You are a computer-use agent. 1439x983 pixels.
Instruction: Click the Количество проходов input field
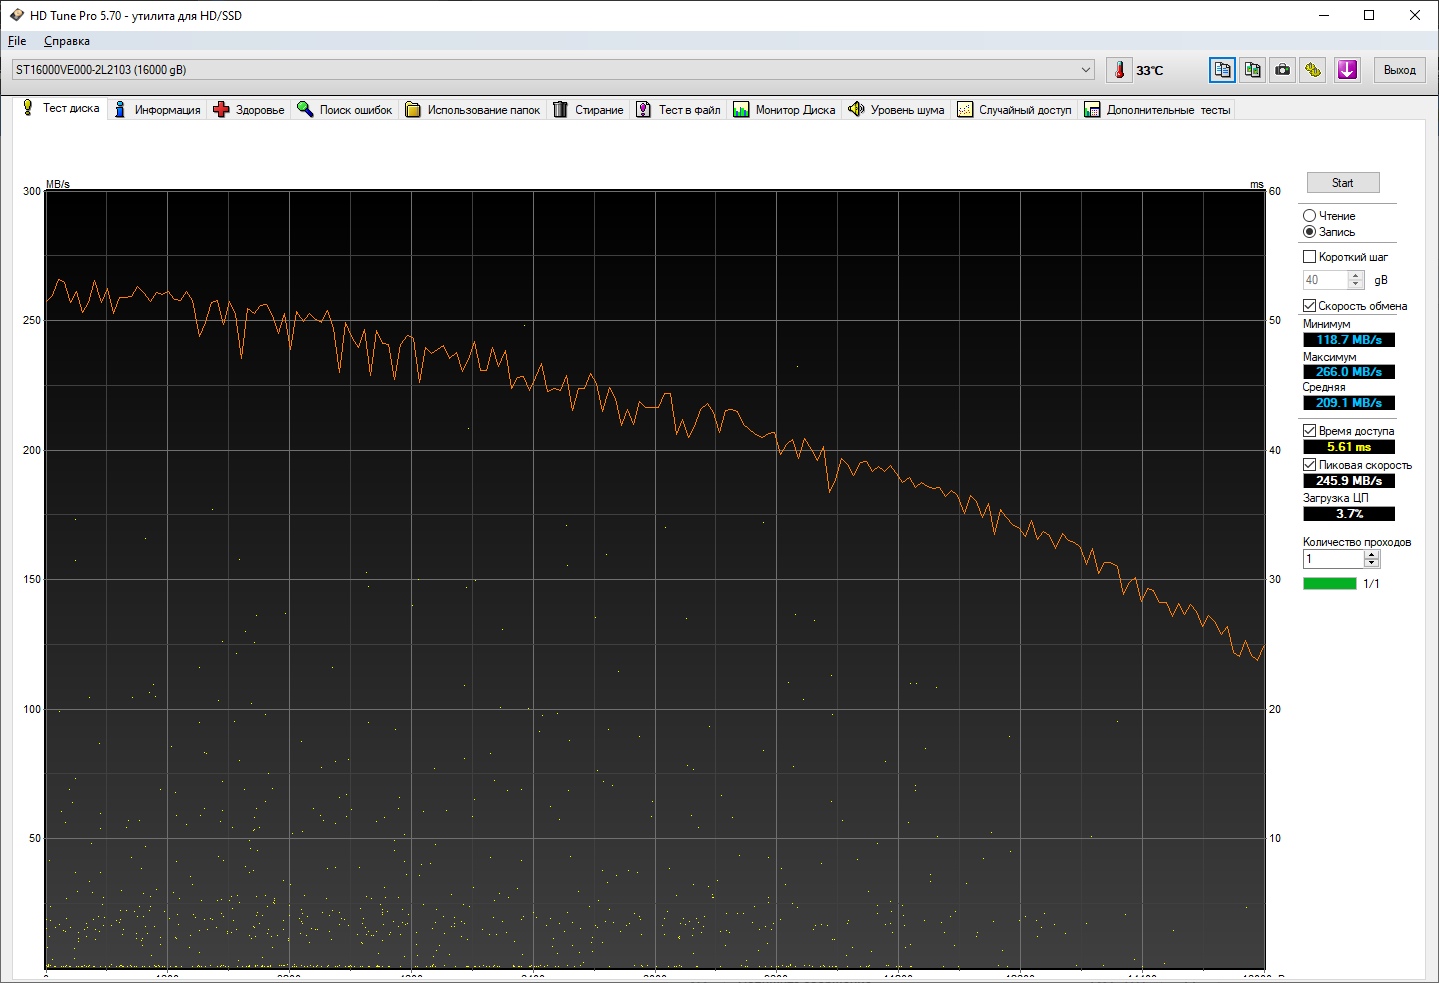coord(1333,559)
